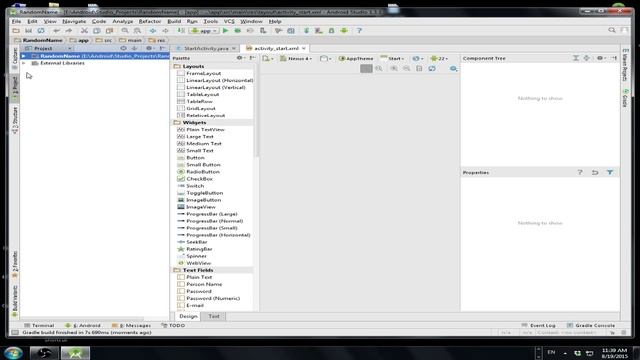Open the app run configuration dropdown
Image resolution: width=640 pixels, height=360 pixels.
[204, 31]
